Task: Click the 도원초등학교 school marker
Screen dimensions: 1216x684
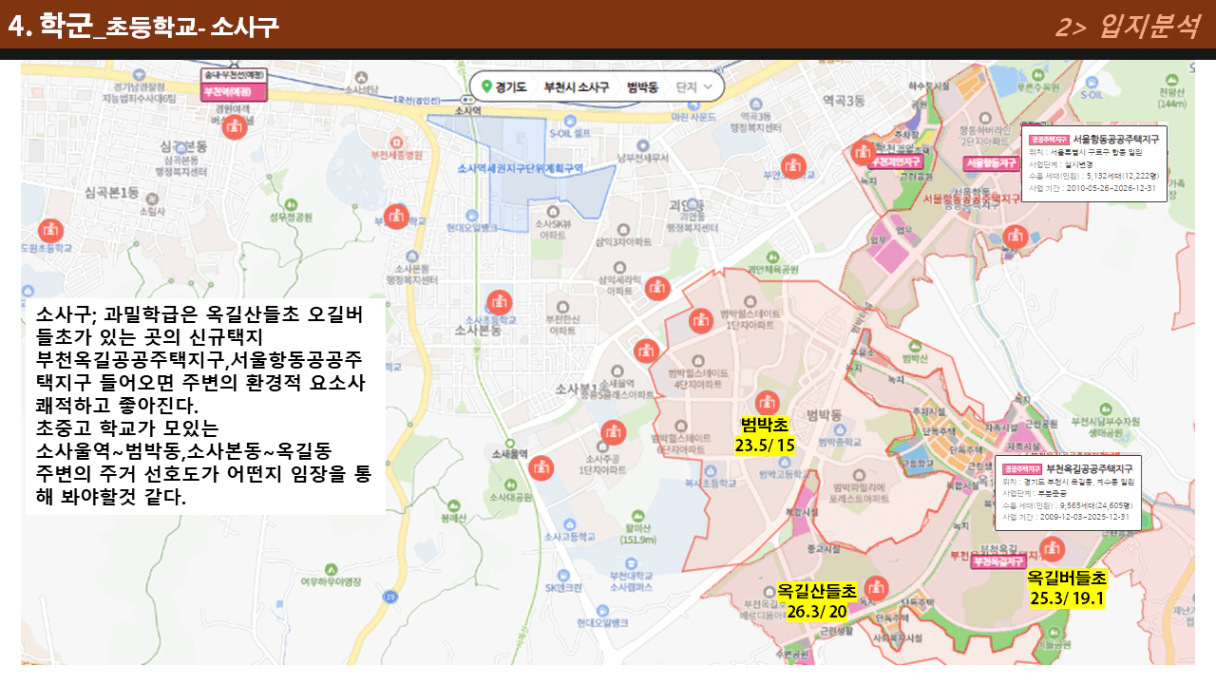Action: (x=28, y=246)
